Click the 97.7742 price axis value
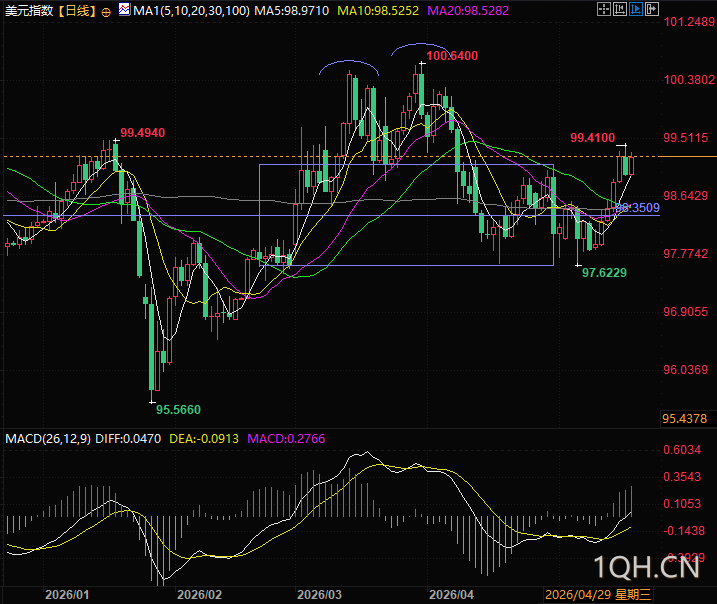Viewport: 717px width, 604px height. [x=685, y=254]
